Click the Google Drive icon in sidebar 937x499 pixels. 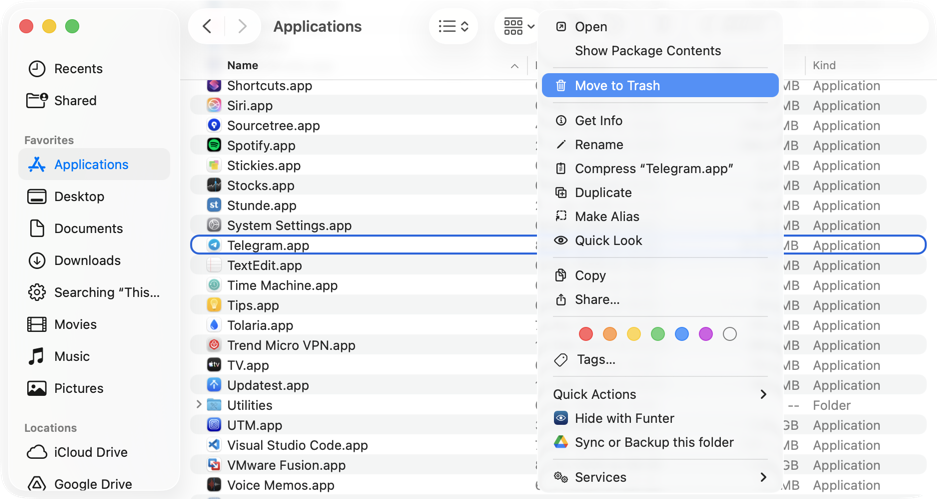[37, 484]
